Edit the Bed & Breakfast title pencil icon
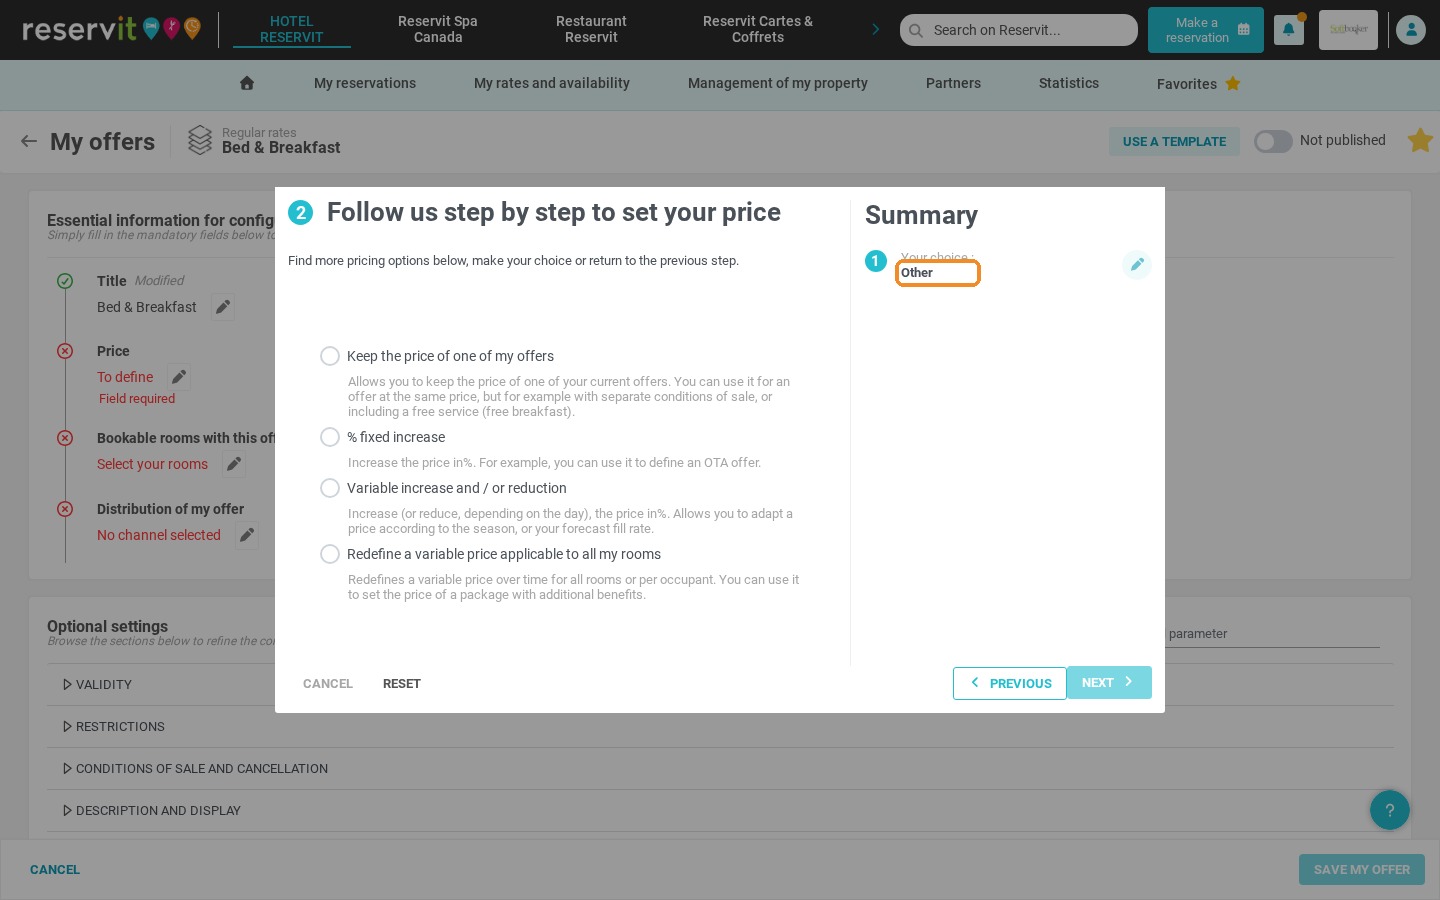Image resolution: width=1440 pixels, height=900 pixels. click(223, 307)
